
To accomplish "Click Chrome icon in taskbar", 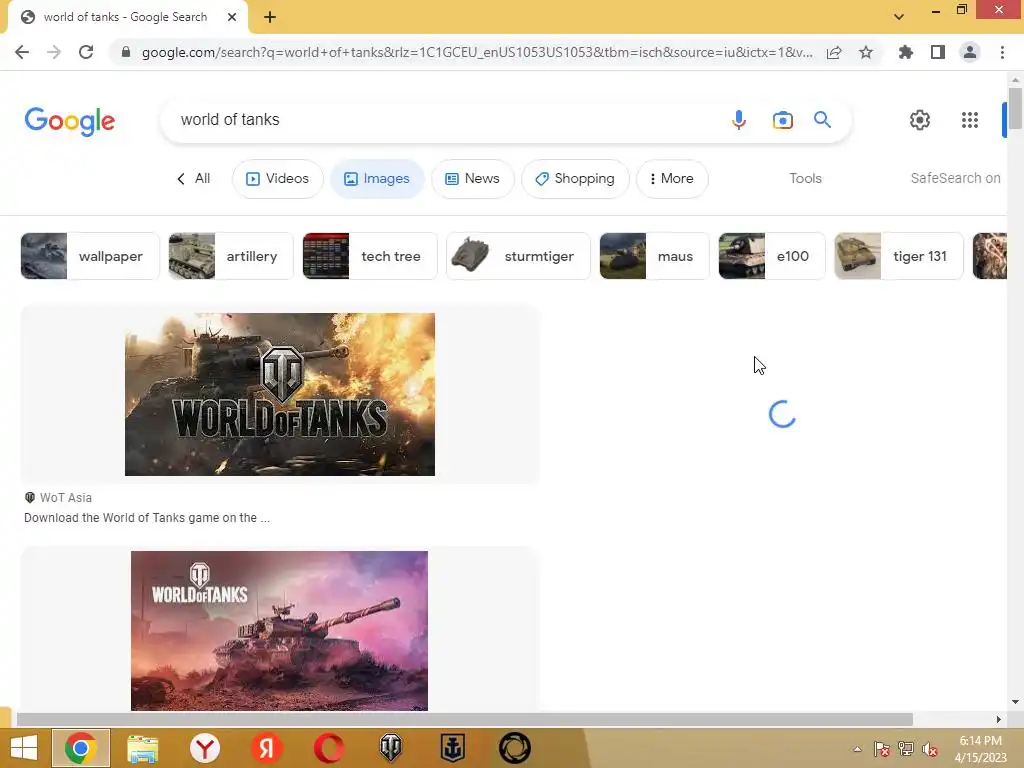I will coord(81,748).
